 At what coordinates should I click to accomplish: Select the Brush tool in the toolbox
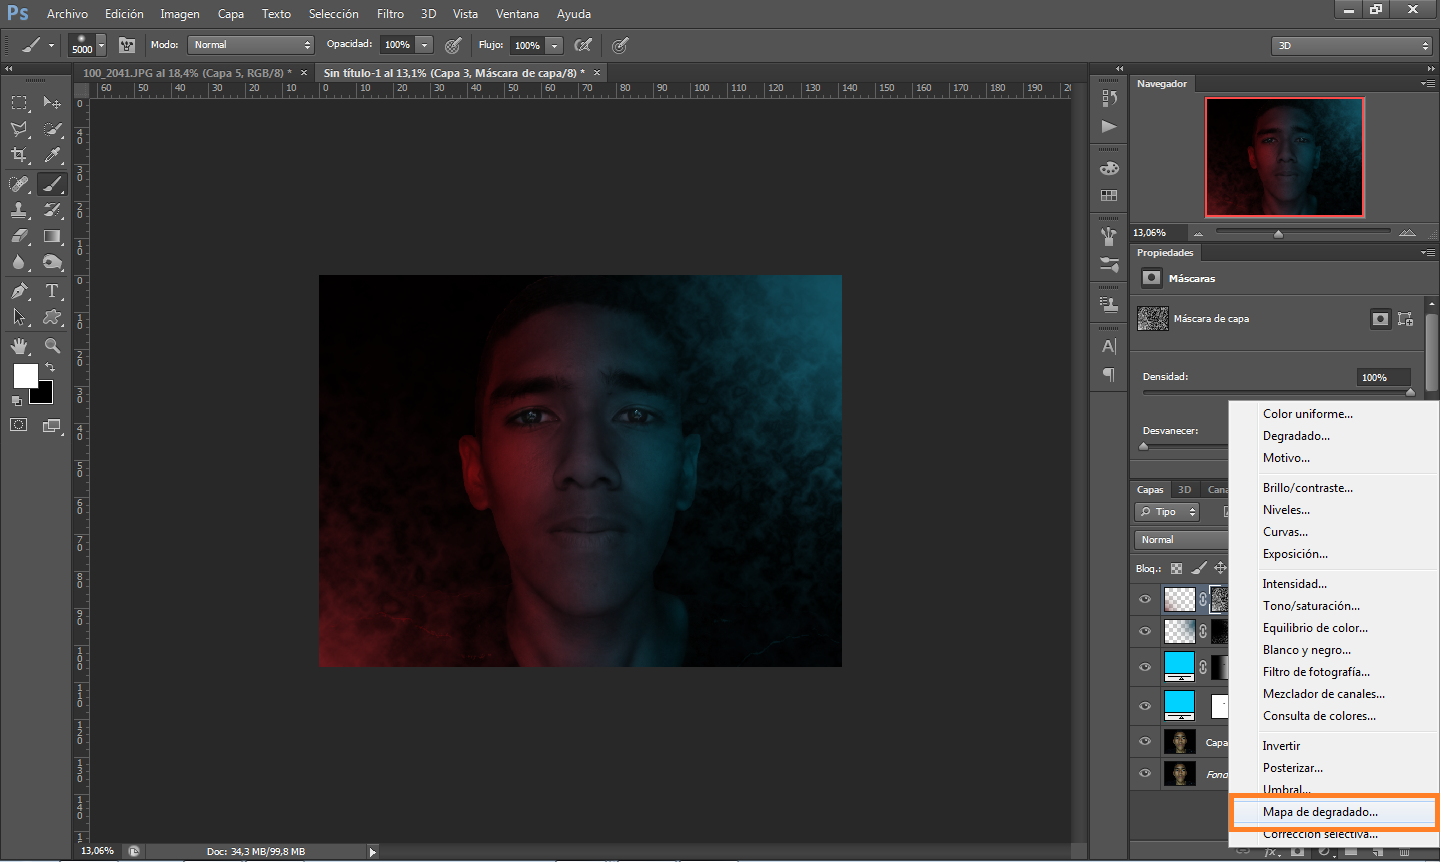[x=52, y=184]
